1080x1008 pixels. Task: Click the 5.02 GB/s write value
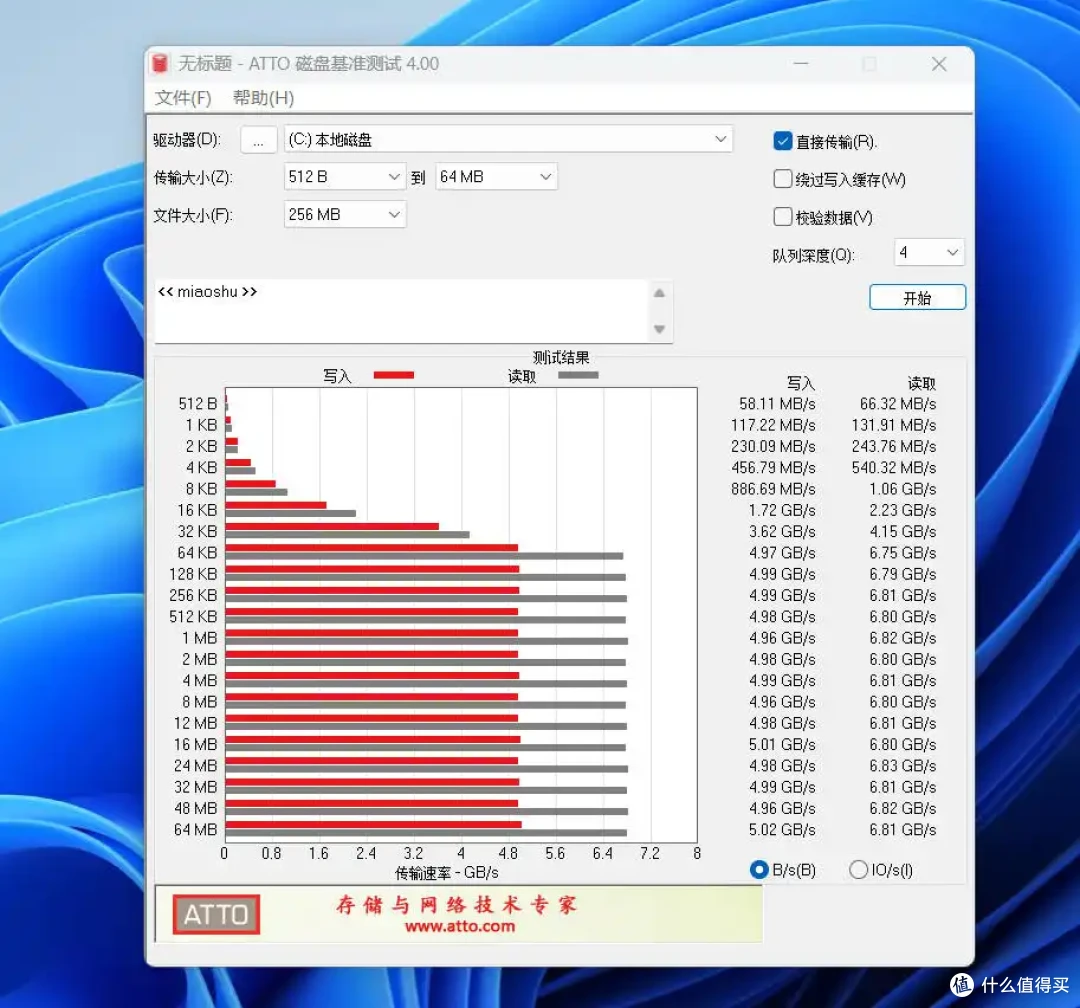tap(782, 830)
